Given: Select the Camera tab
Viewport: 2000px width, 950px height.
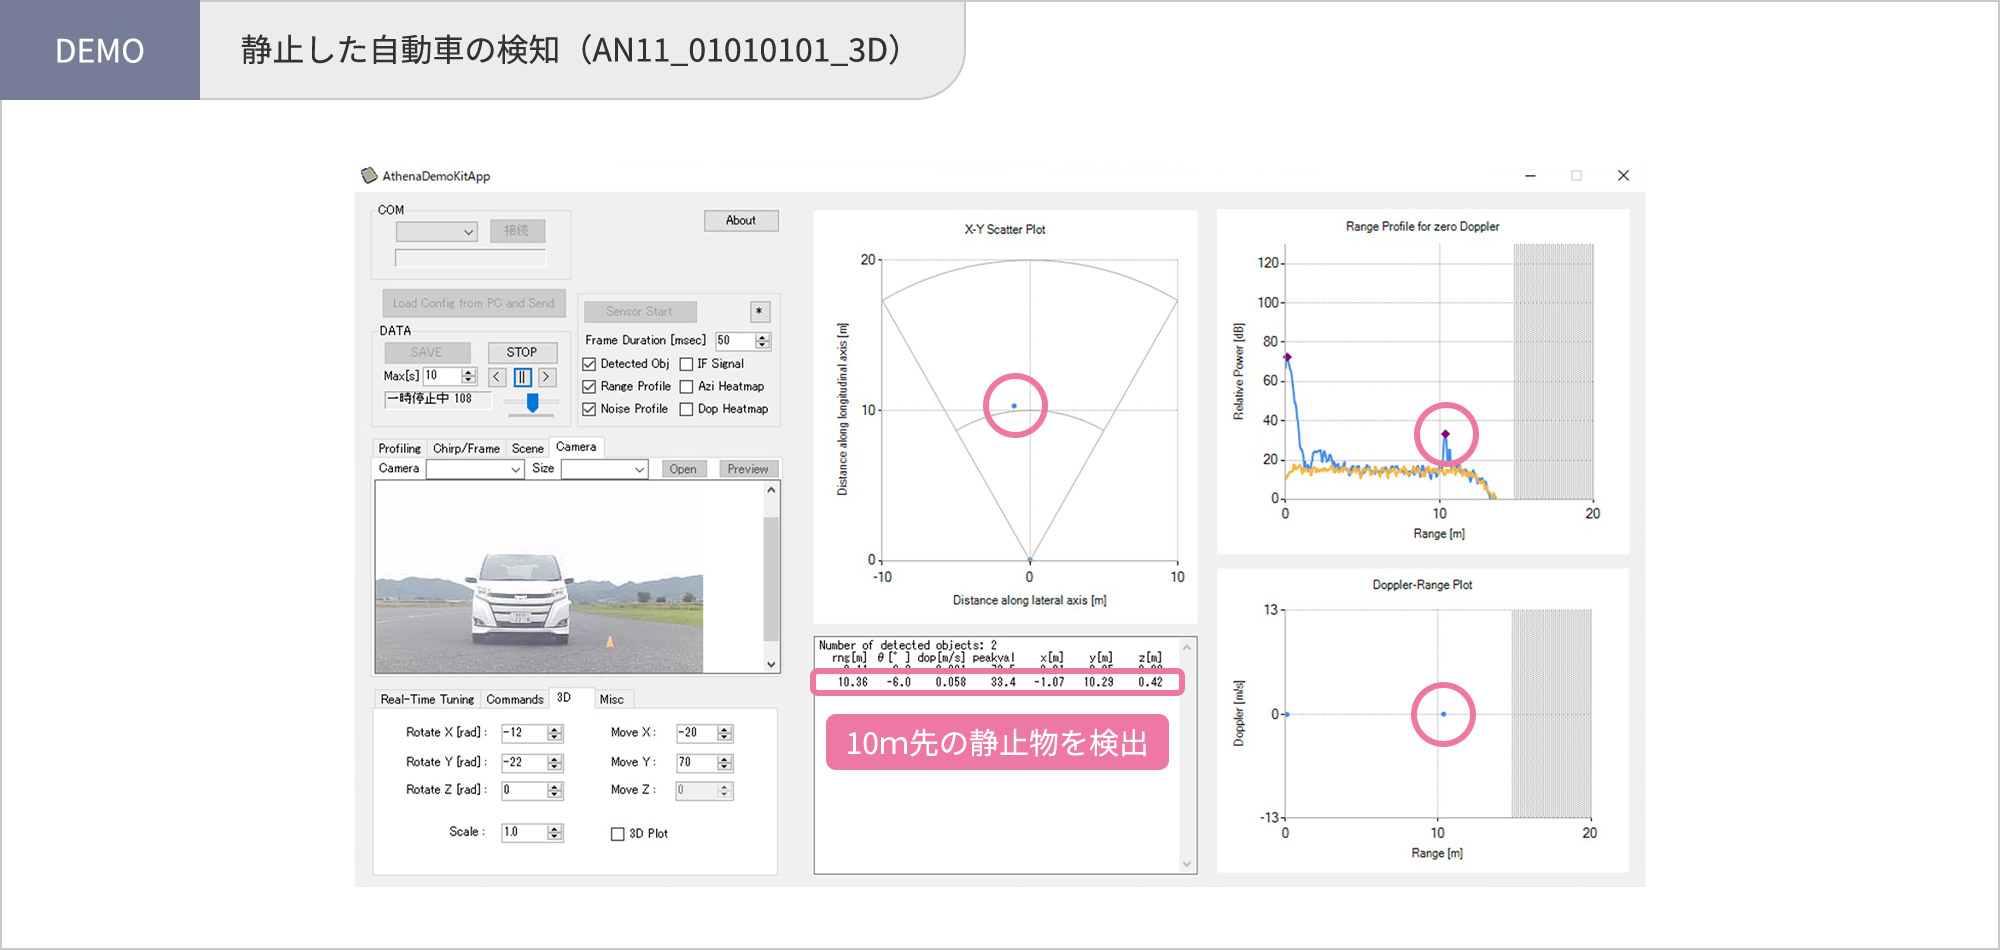Looking at the screenshot, I should tap(576, 447).
